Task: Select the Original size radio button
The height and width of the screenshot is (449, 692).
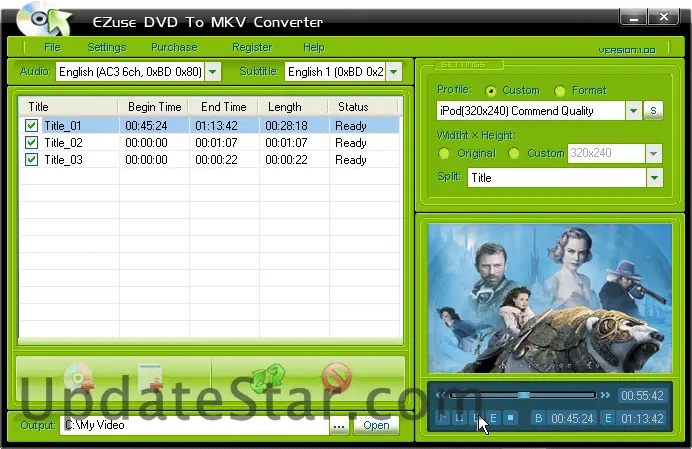Action: (x=444, y=154)
